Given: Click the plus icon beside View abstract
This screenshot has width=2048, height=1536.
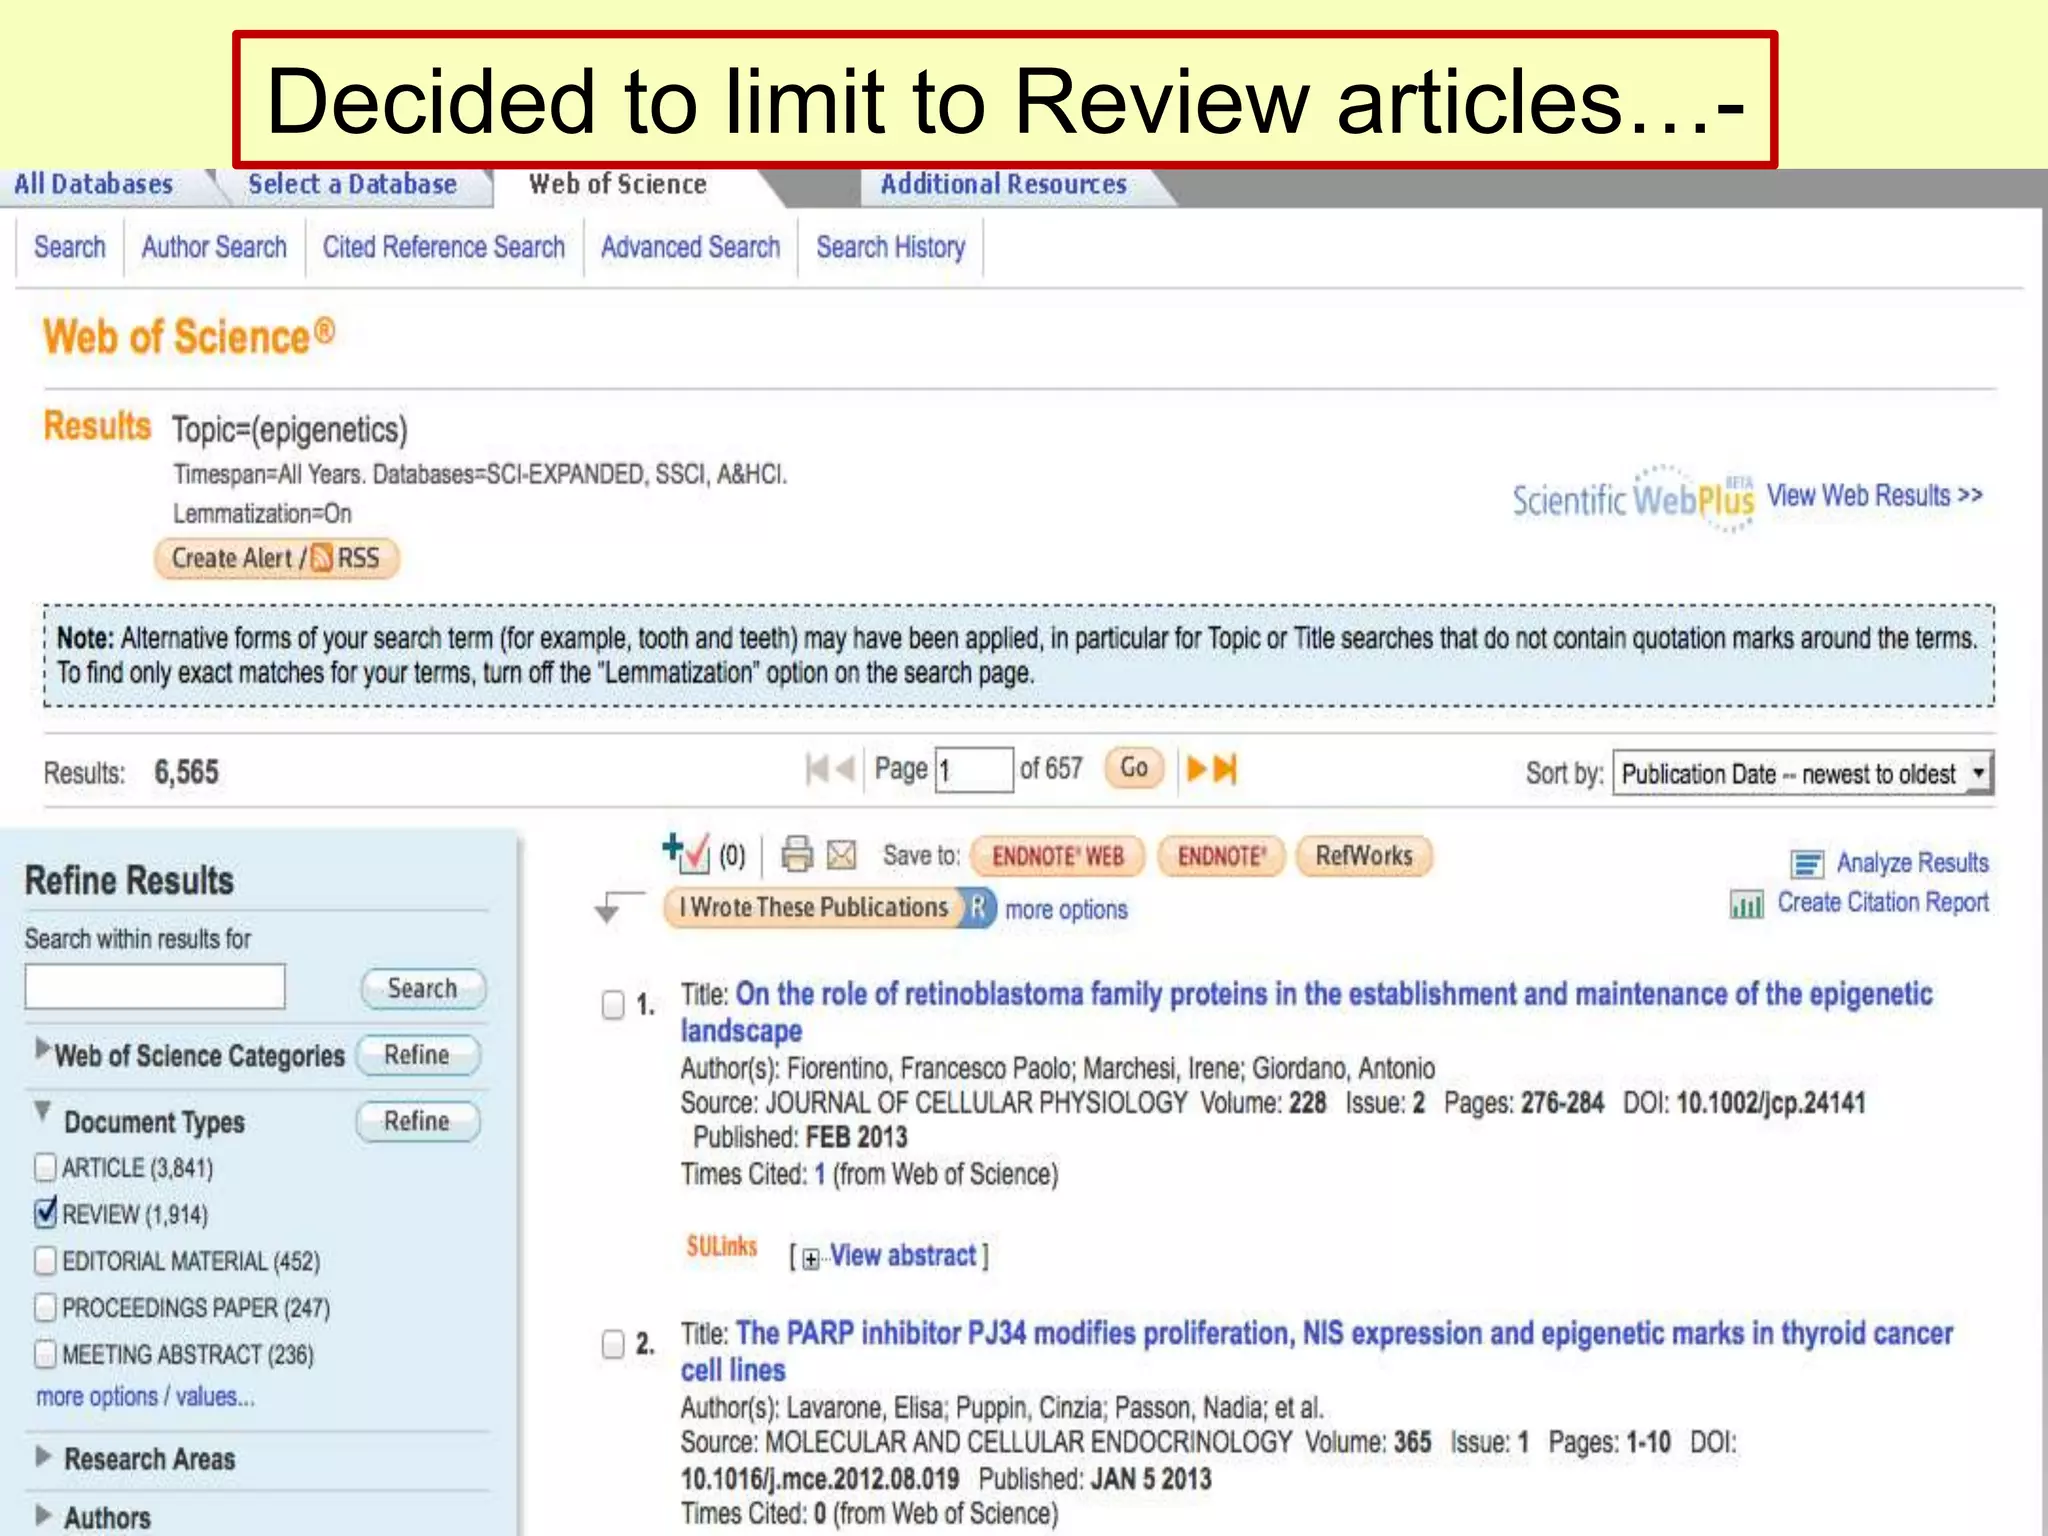Looking at the screenshot, I should [x=811, y=1258].
